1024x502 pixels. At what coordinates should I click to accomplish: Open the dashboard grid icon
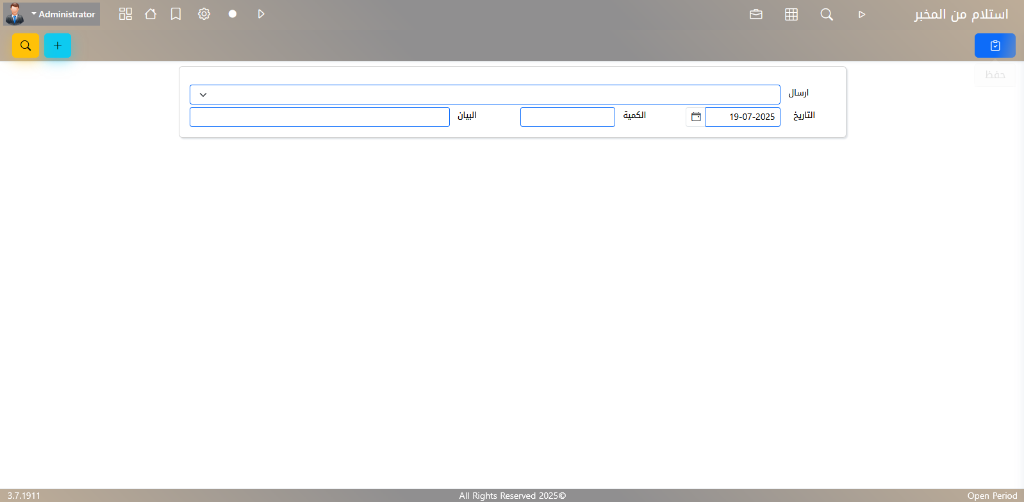click(x=125, y=14)
